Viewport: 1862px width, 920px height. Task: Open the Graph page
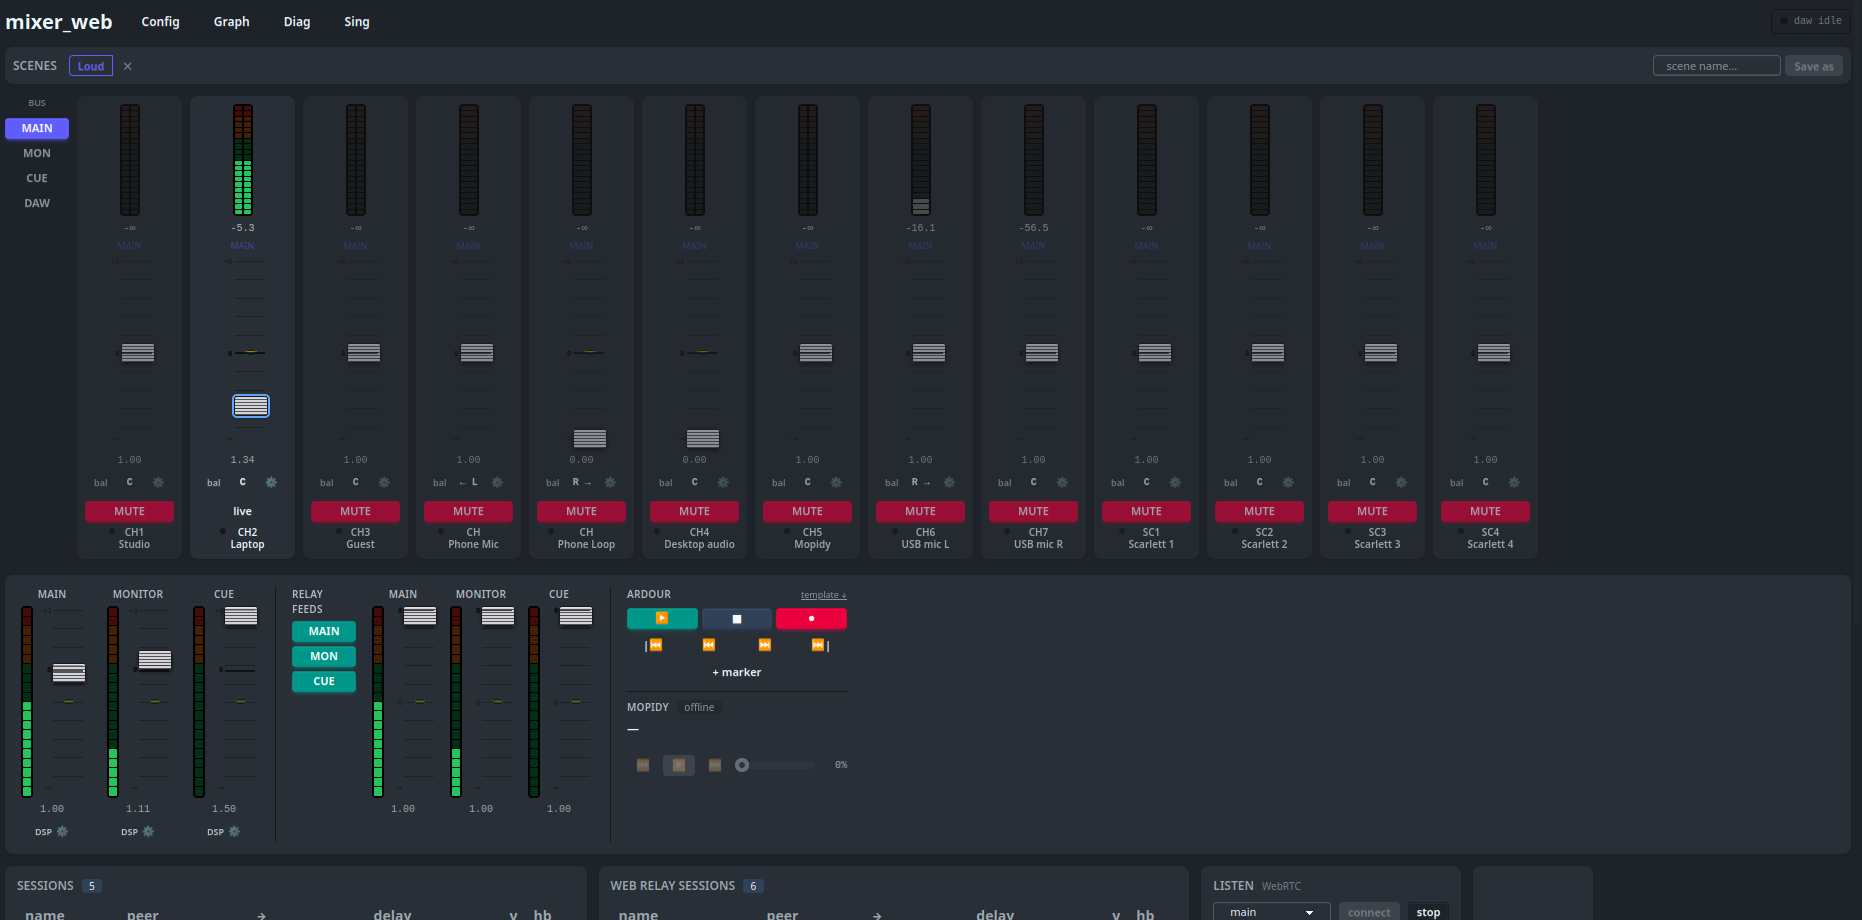pyautogui.click(x=231, y=22)
